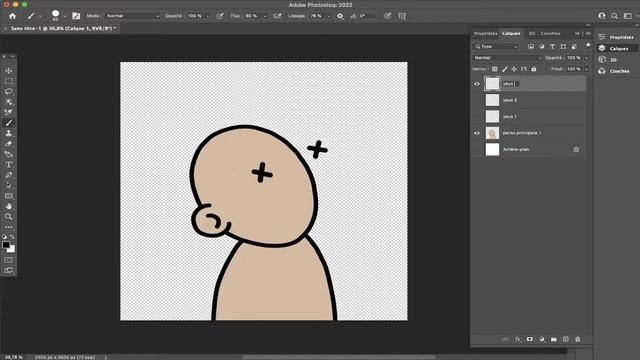The image size is (640, 360).
Task: Select the Sans titre-1 document tab
Action: (x=63, y=29)
